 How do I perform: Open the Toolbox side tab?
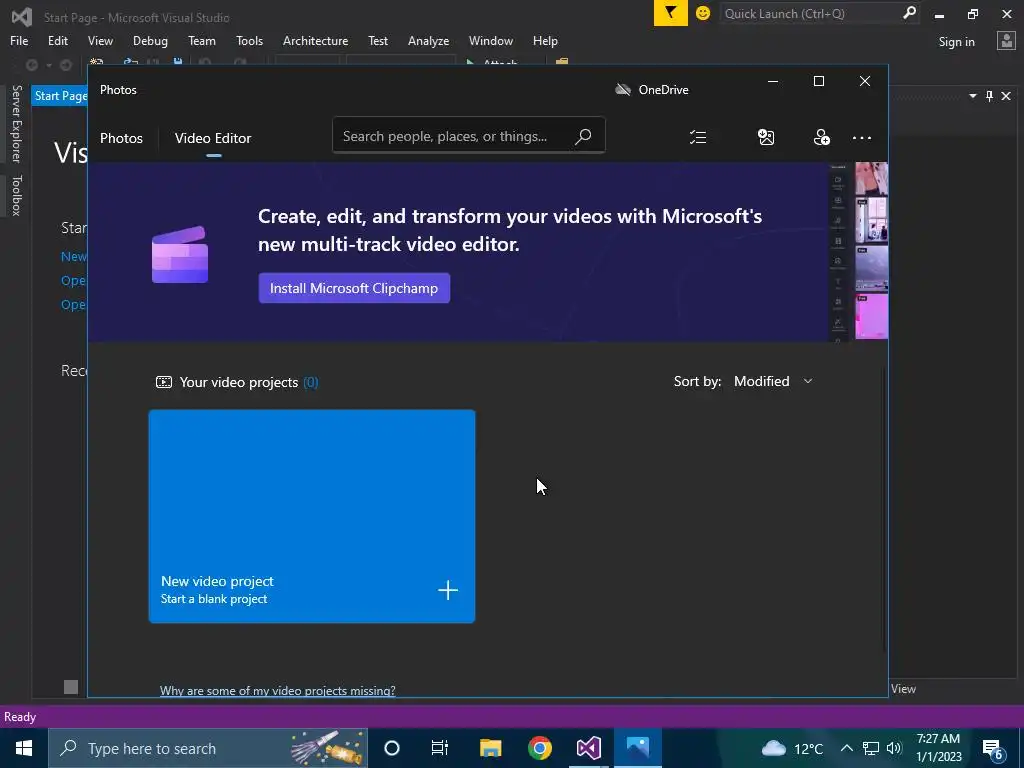16,195
